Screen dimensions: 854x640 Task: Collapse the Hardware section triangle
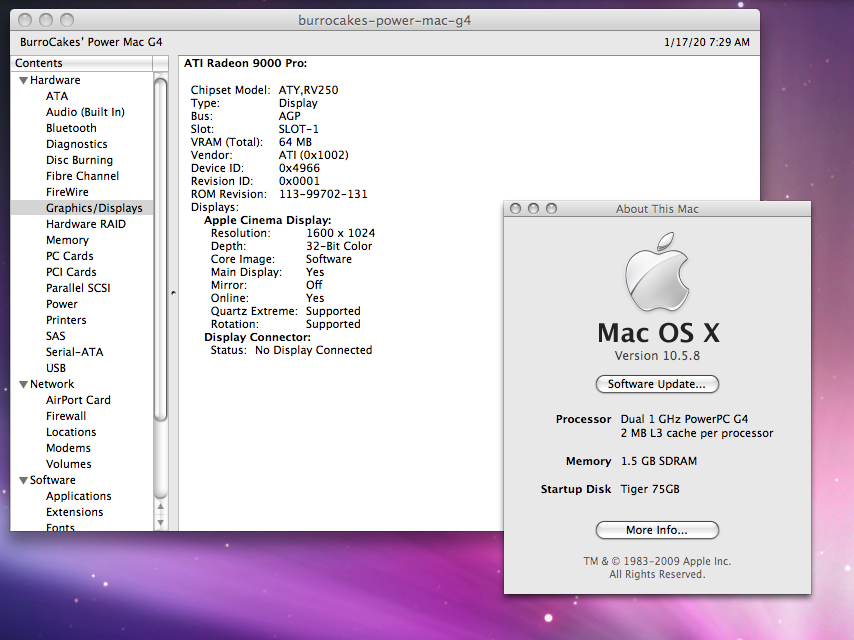click(23, 80)
